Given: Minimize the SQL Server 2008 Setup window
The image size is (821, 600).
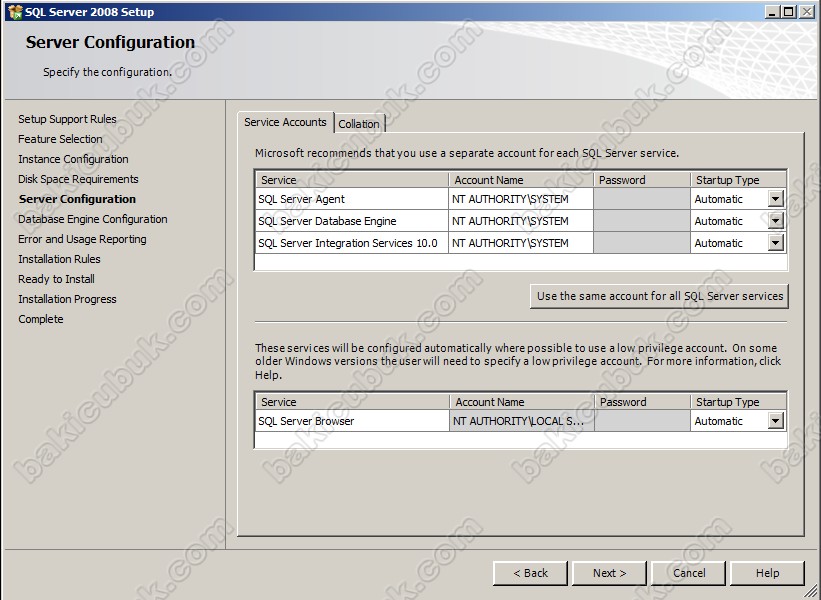Looking at the screenshot, I should click(772, 12).
